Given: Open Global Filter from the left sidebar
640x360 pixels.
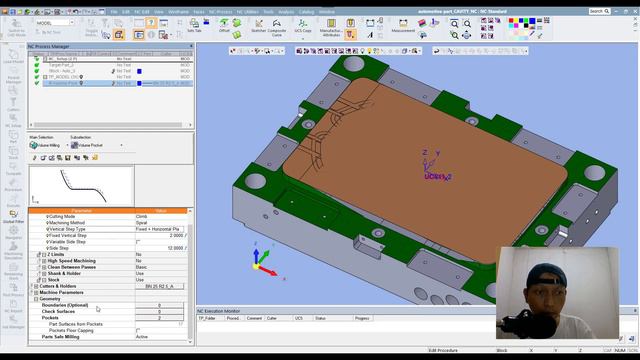Looking at the screenshot, I should 13,217.
